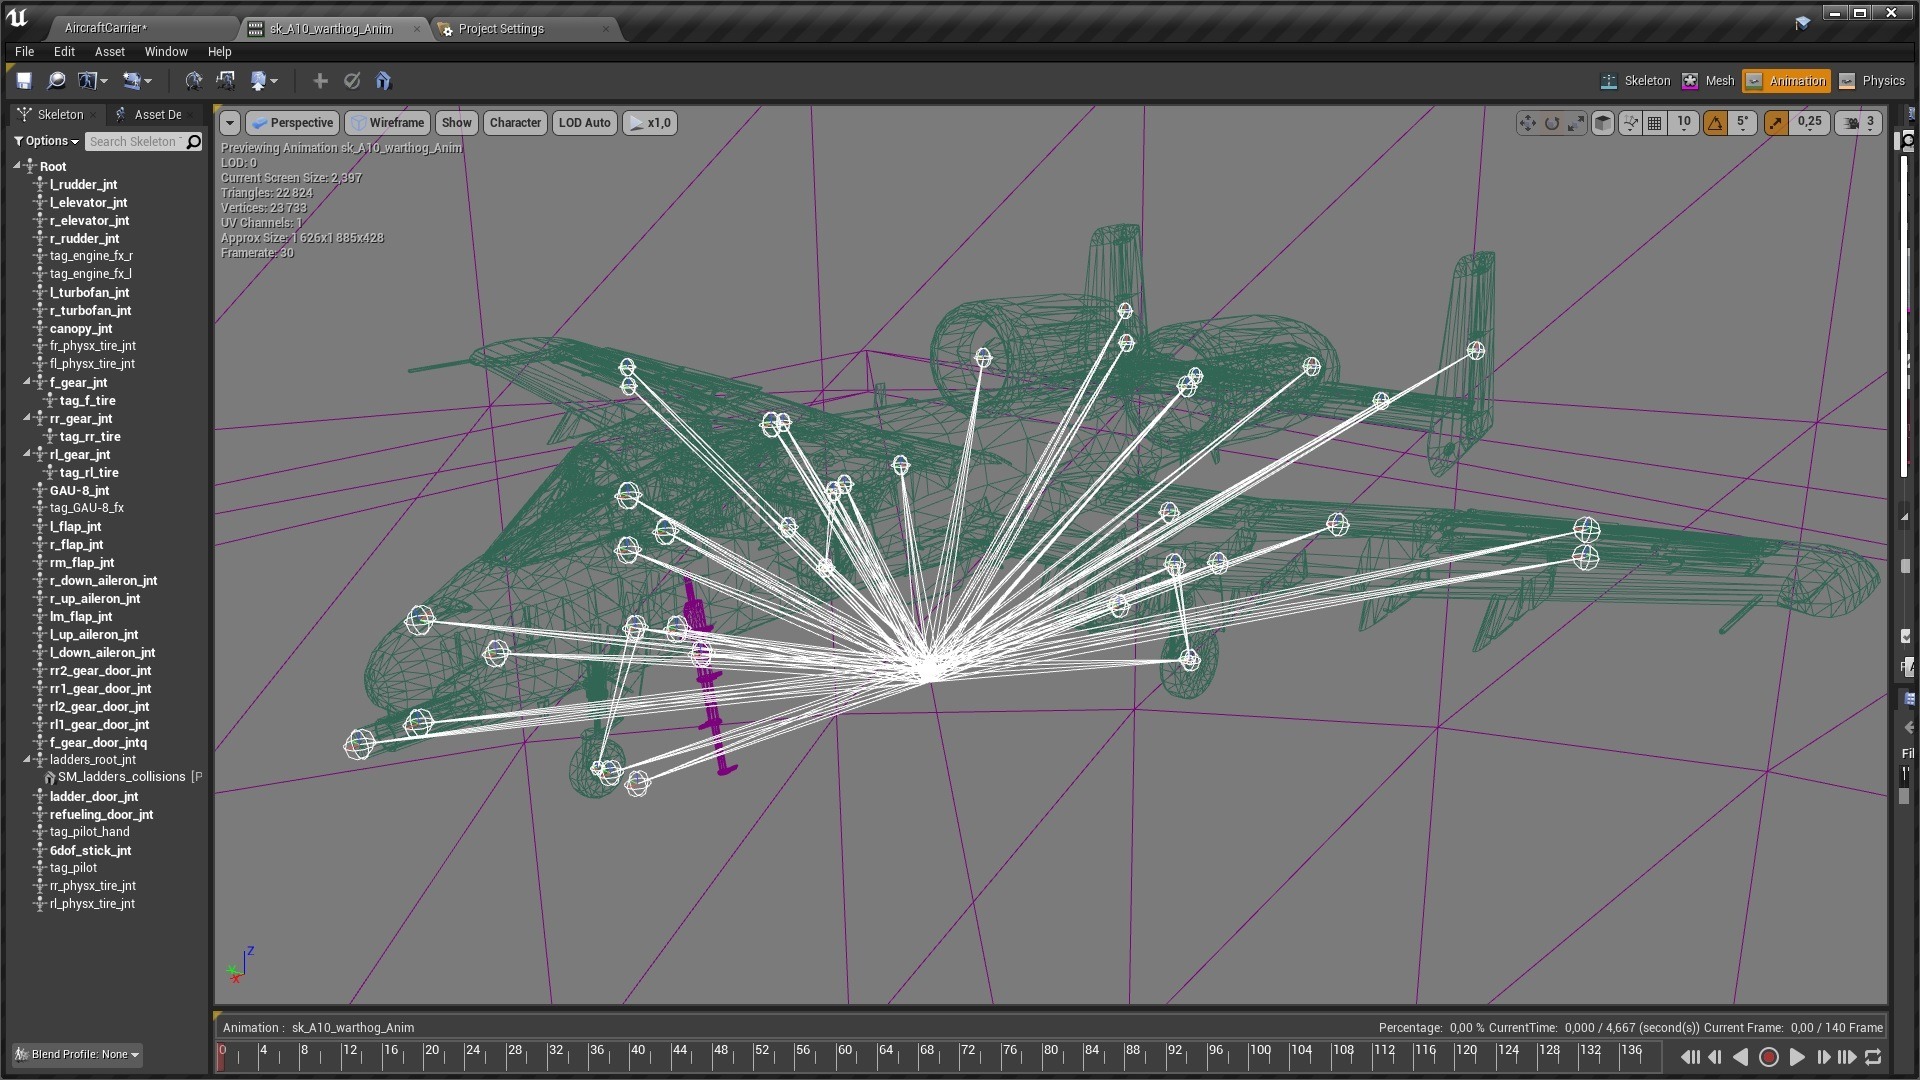This screenshot has height=1080, width=1920.
Task: Find asset in Content Browser magnifier icon
Action: tap(56, 81)
